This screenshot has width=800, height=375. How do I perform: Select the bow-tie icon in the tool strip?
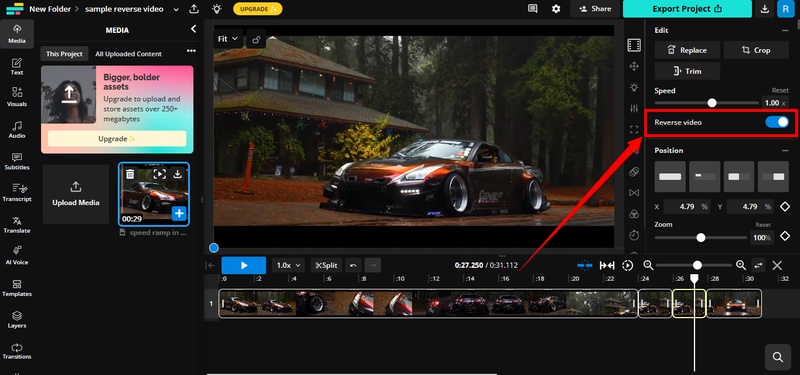point(634,192)
